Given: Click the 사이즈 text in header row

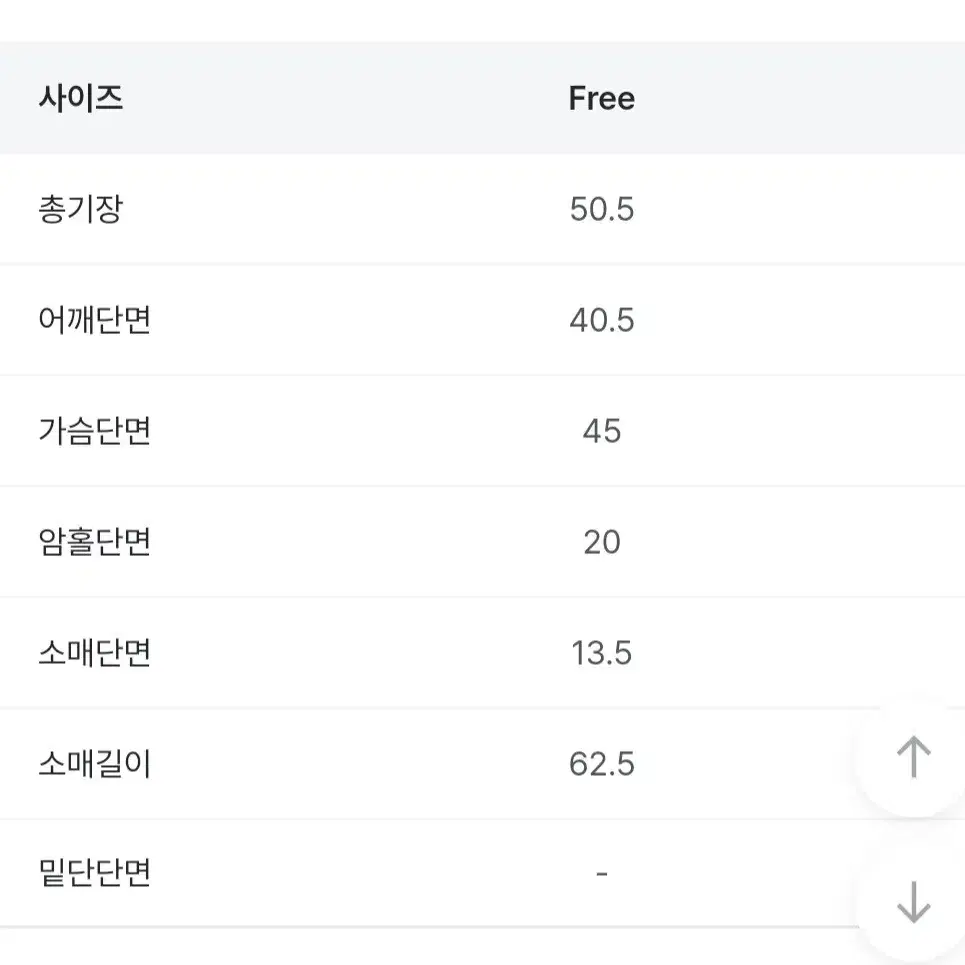Looking at the screenshot, I should [x=81, y=98].
